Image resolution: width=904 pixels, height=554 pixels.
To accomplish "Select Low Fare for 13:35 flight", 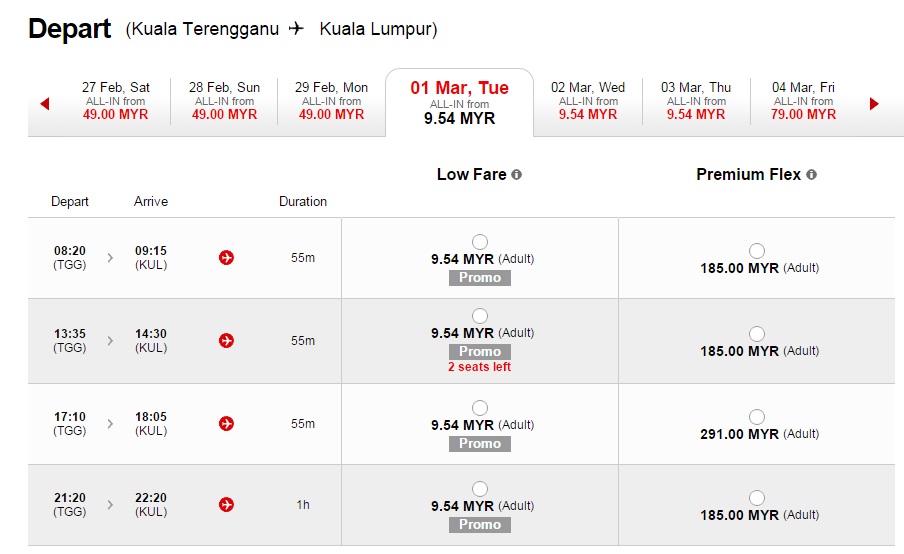I will coord(480,316).
